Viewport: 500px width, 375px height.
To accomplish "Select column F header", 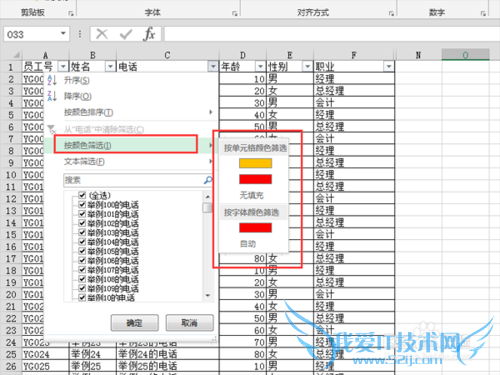I will 354,55.
